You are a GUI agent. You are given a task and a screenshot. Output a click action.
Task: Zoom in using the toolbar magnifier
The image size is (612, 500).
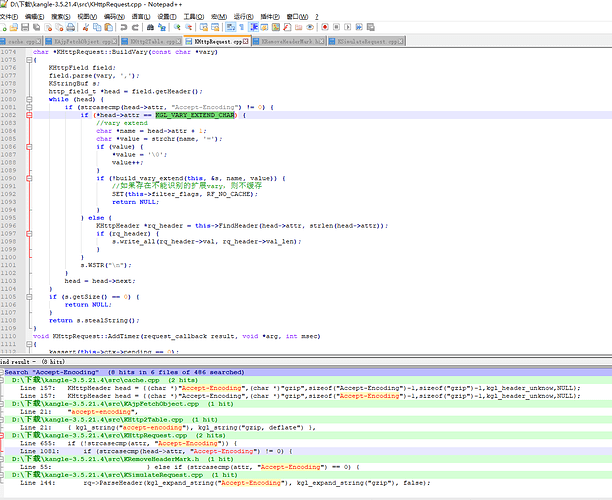(x=177, y=27)
